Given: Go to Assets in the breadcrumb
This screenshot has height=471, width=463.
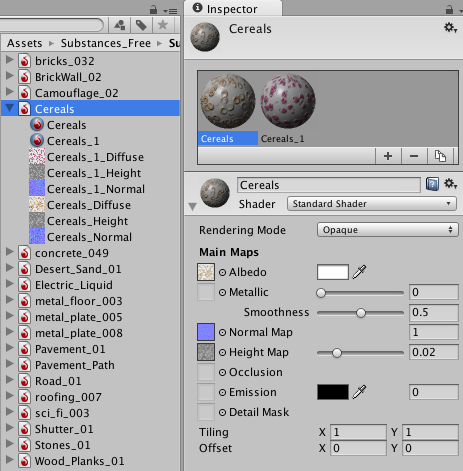Looking at the screenshot, I should (x=25, y=43).
